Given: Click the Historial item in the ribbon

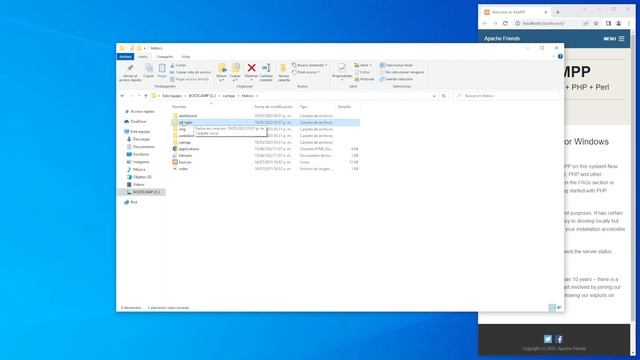Looking at the screenshot, I should click(x=364, y=79).
